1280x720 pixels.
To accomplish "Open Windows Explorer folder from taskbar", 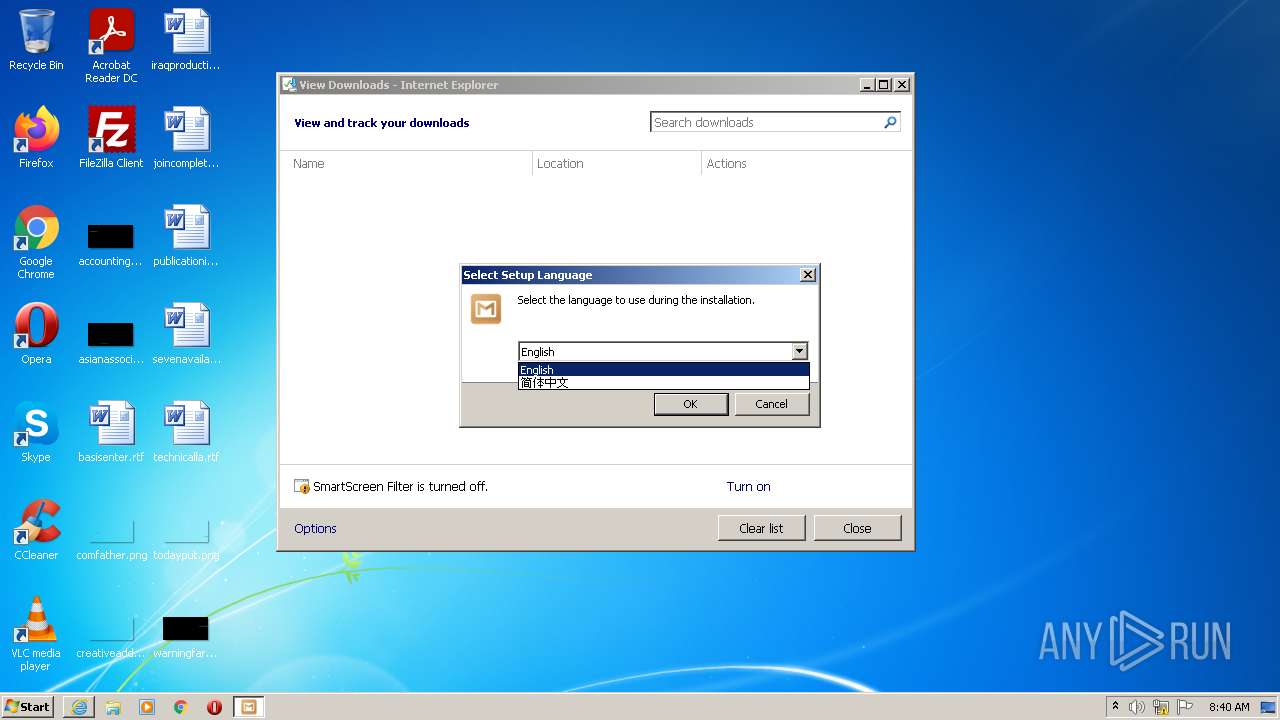I will click(x=113, y=707).
